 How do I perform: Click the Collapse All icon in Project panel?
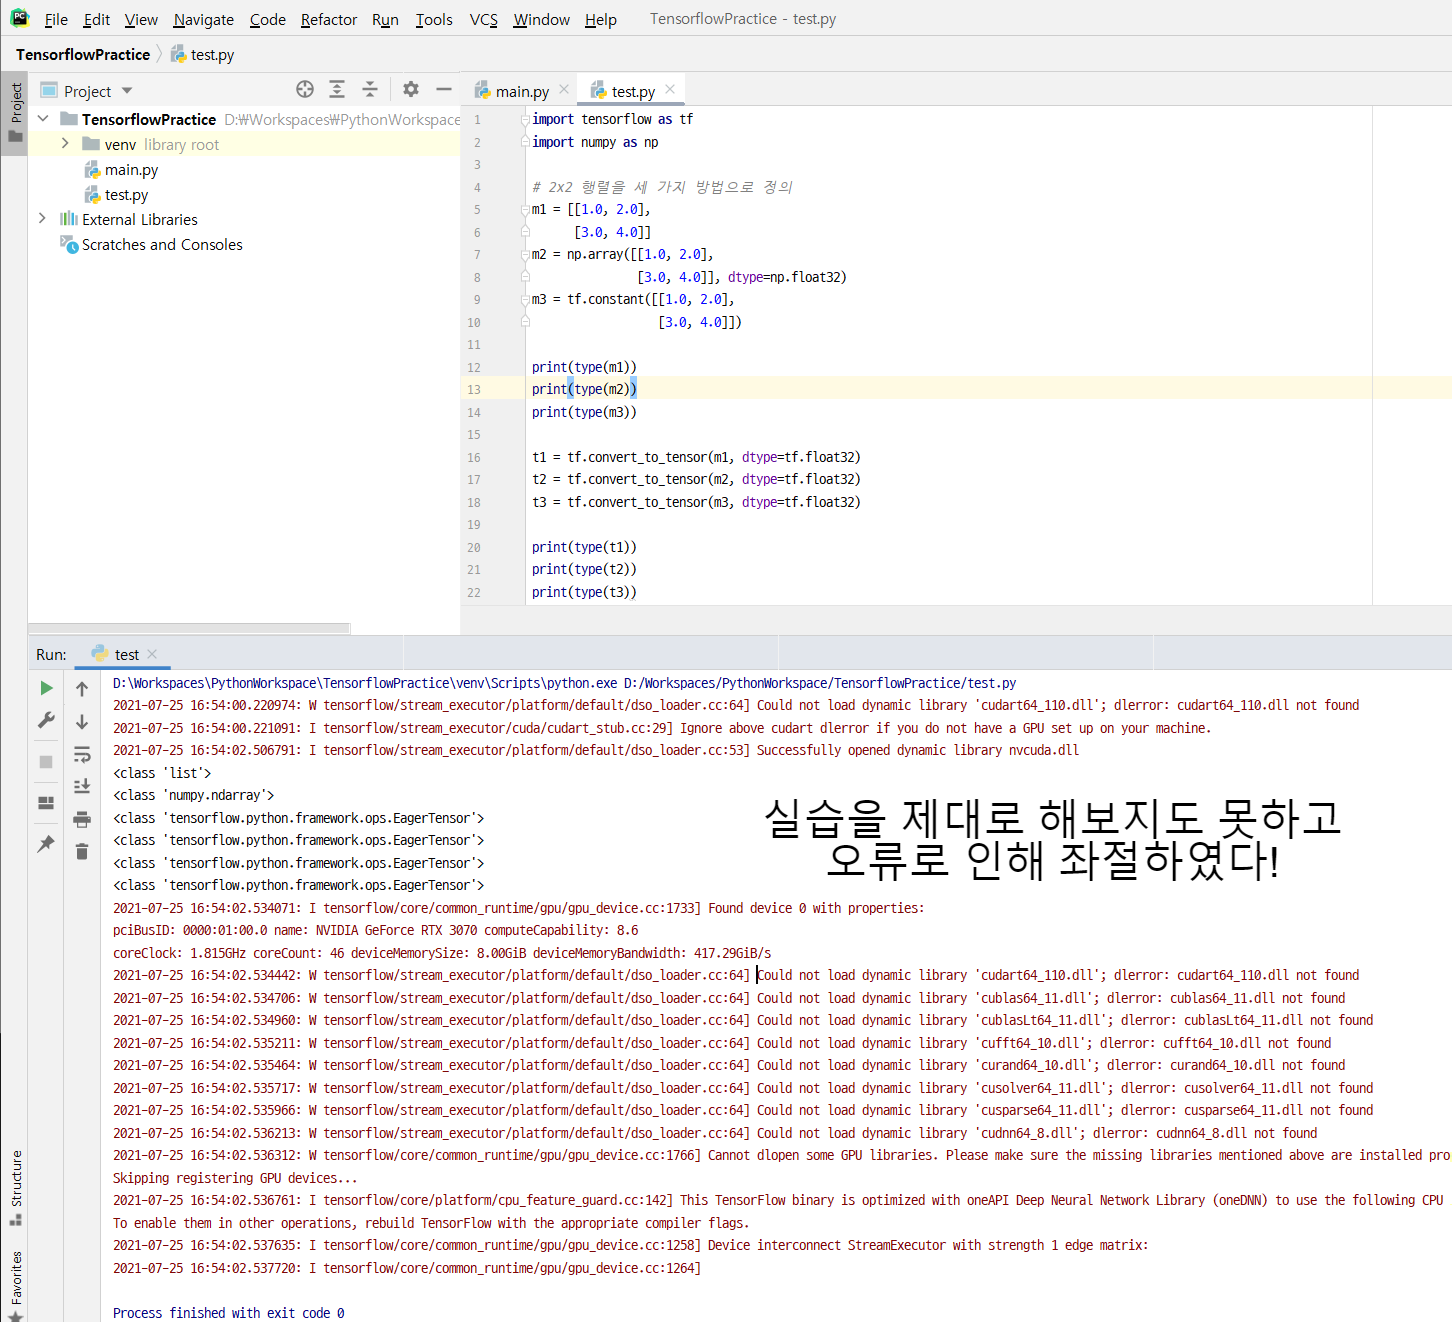(370, 89)
